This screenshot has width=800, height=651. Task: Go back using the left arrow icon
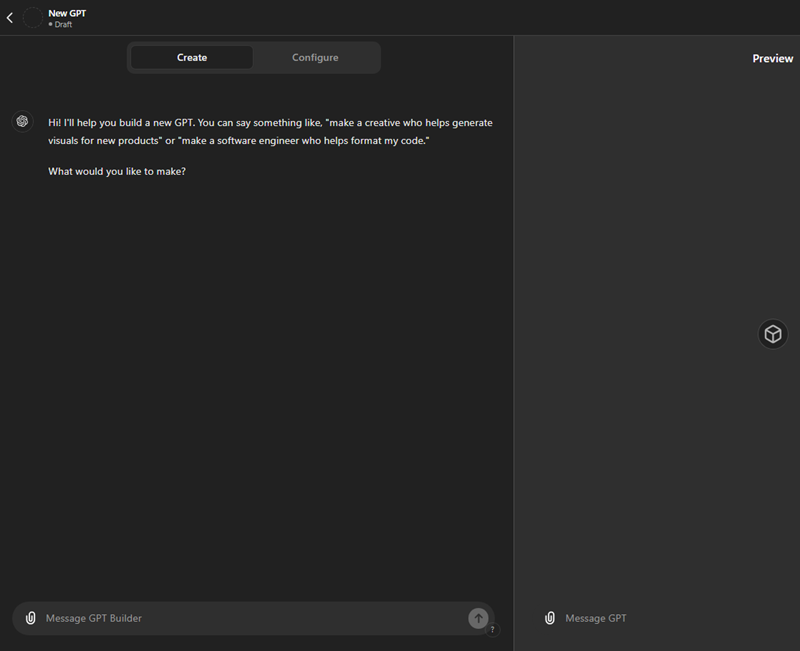[10, 18]
